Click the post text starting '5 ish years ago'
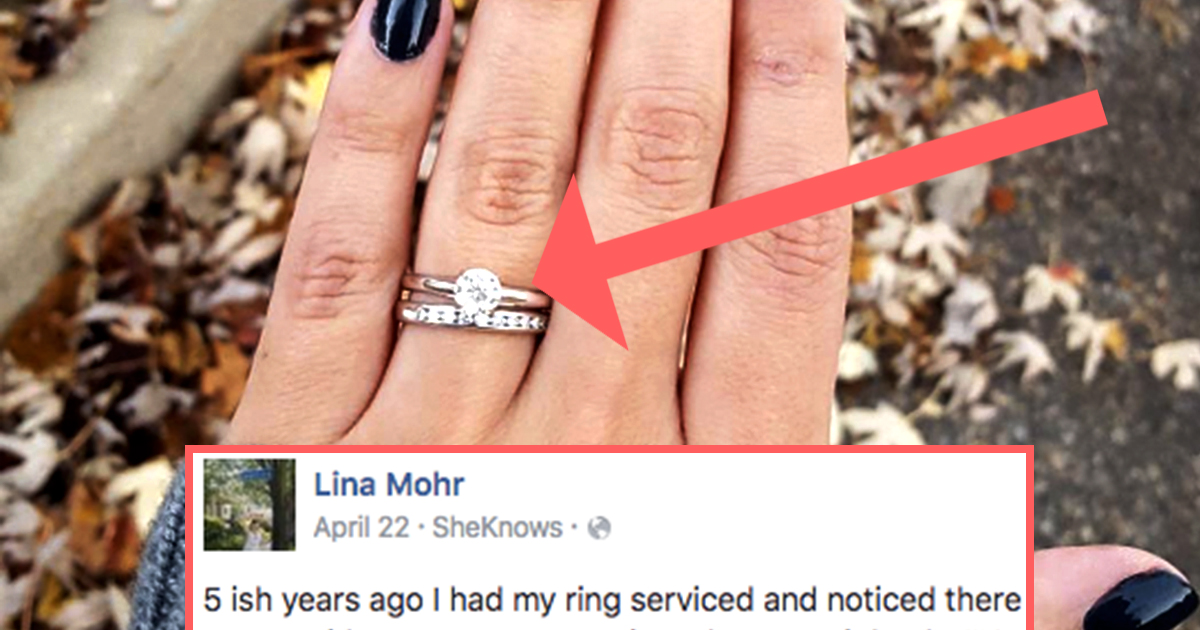Viewport: 1200px width, 630px height. (x=612, y=601)
